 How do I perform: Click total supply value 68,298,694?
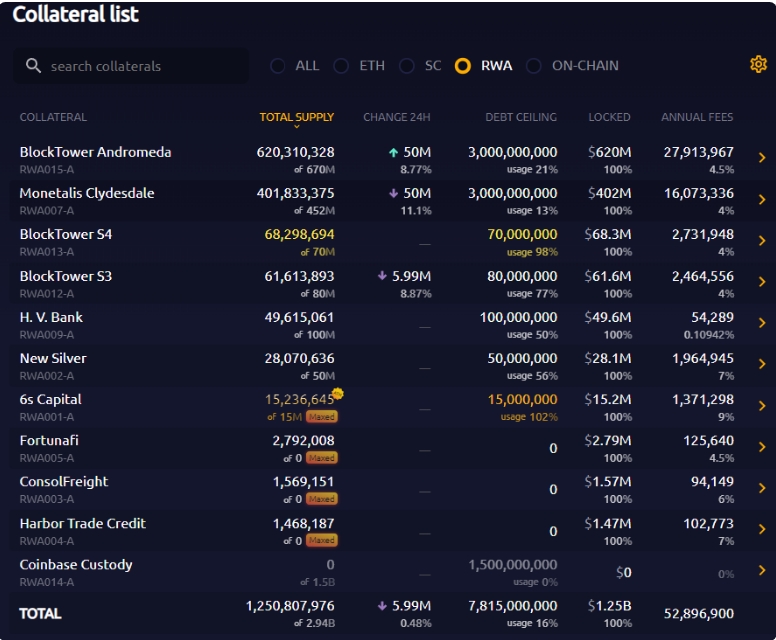click(x=299, y=234)
